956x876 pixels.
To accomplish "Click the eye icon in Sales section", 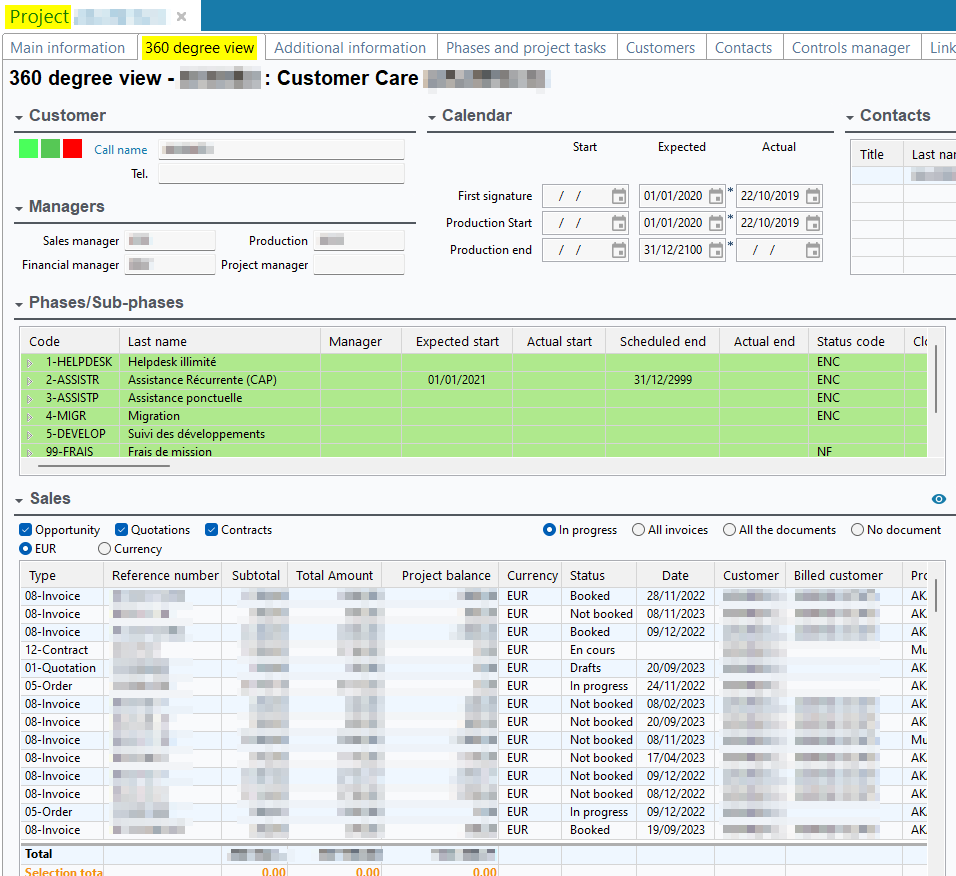I will [938, 499].
